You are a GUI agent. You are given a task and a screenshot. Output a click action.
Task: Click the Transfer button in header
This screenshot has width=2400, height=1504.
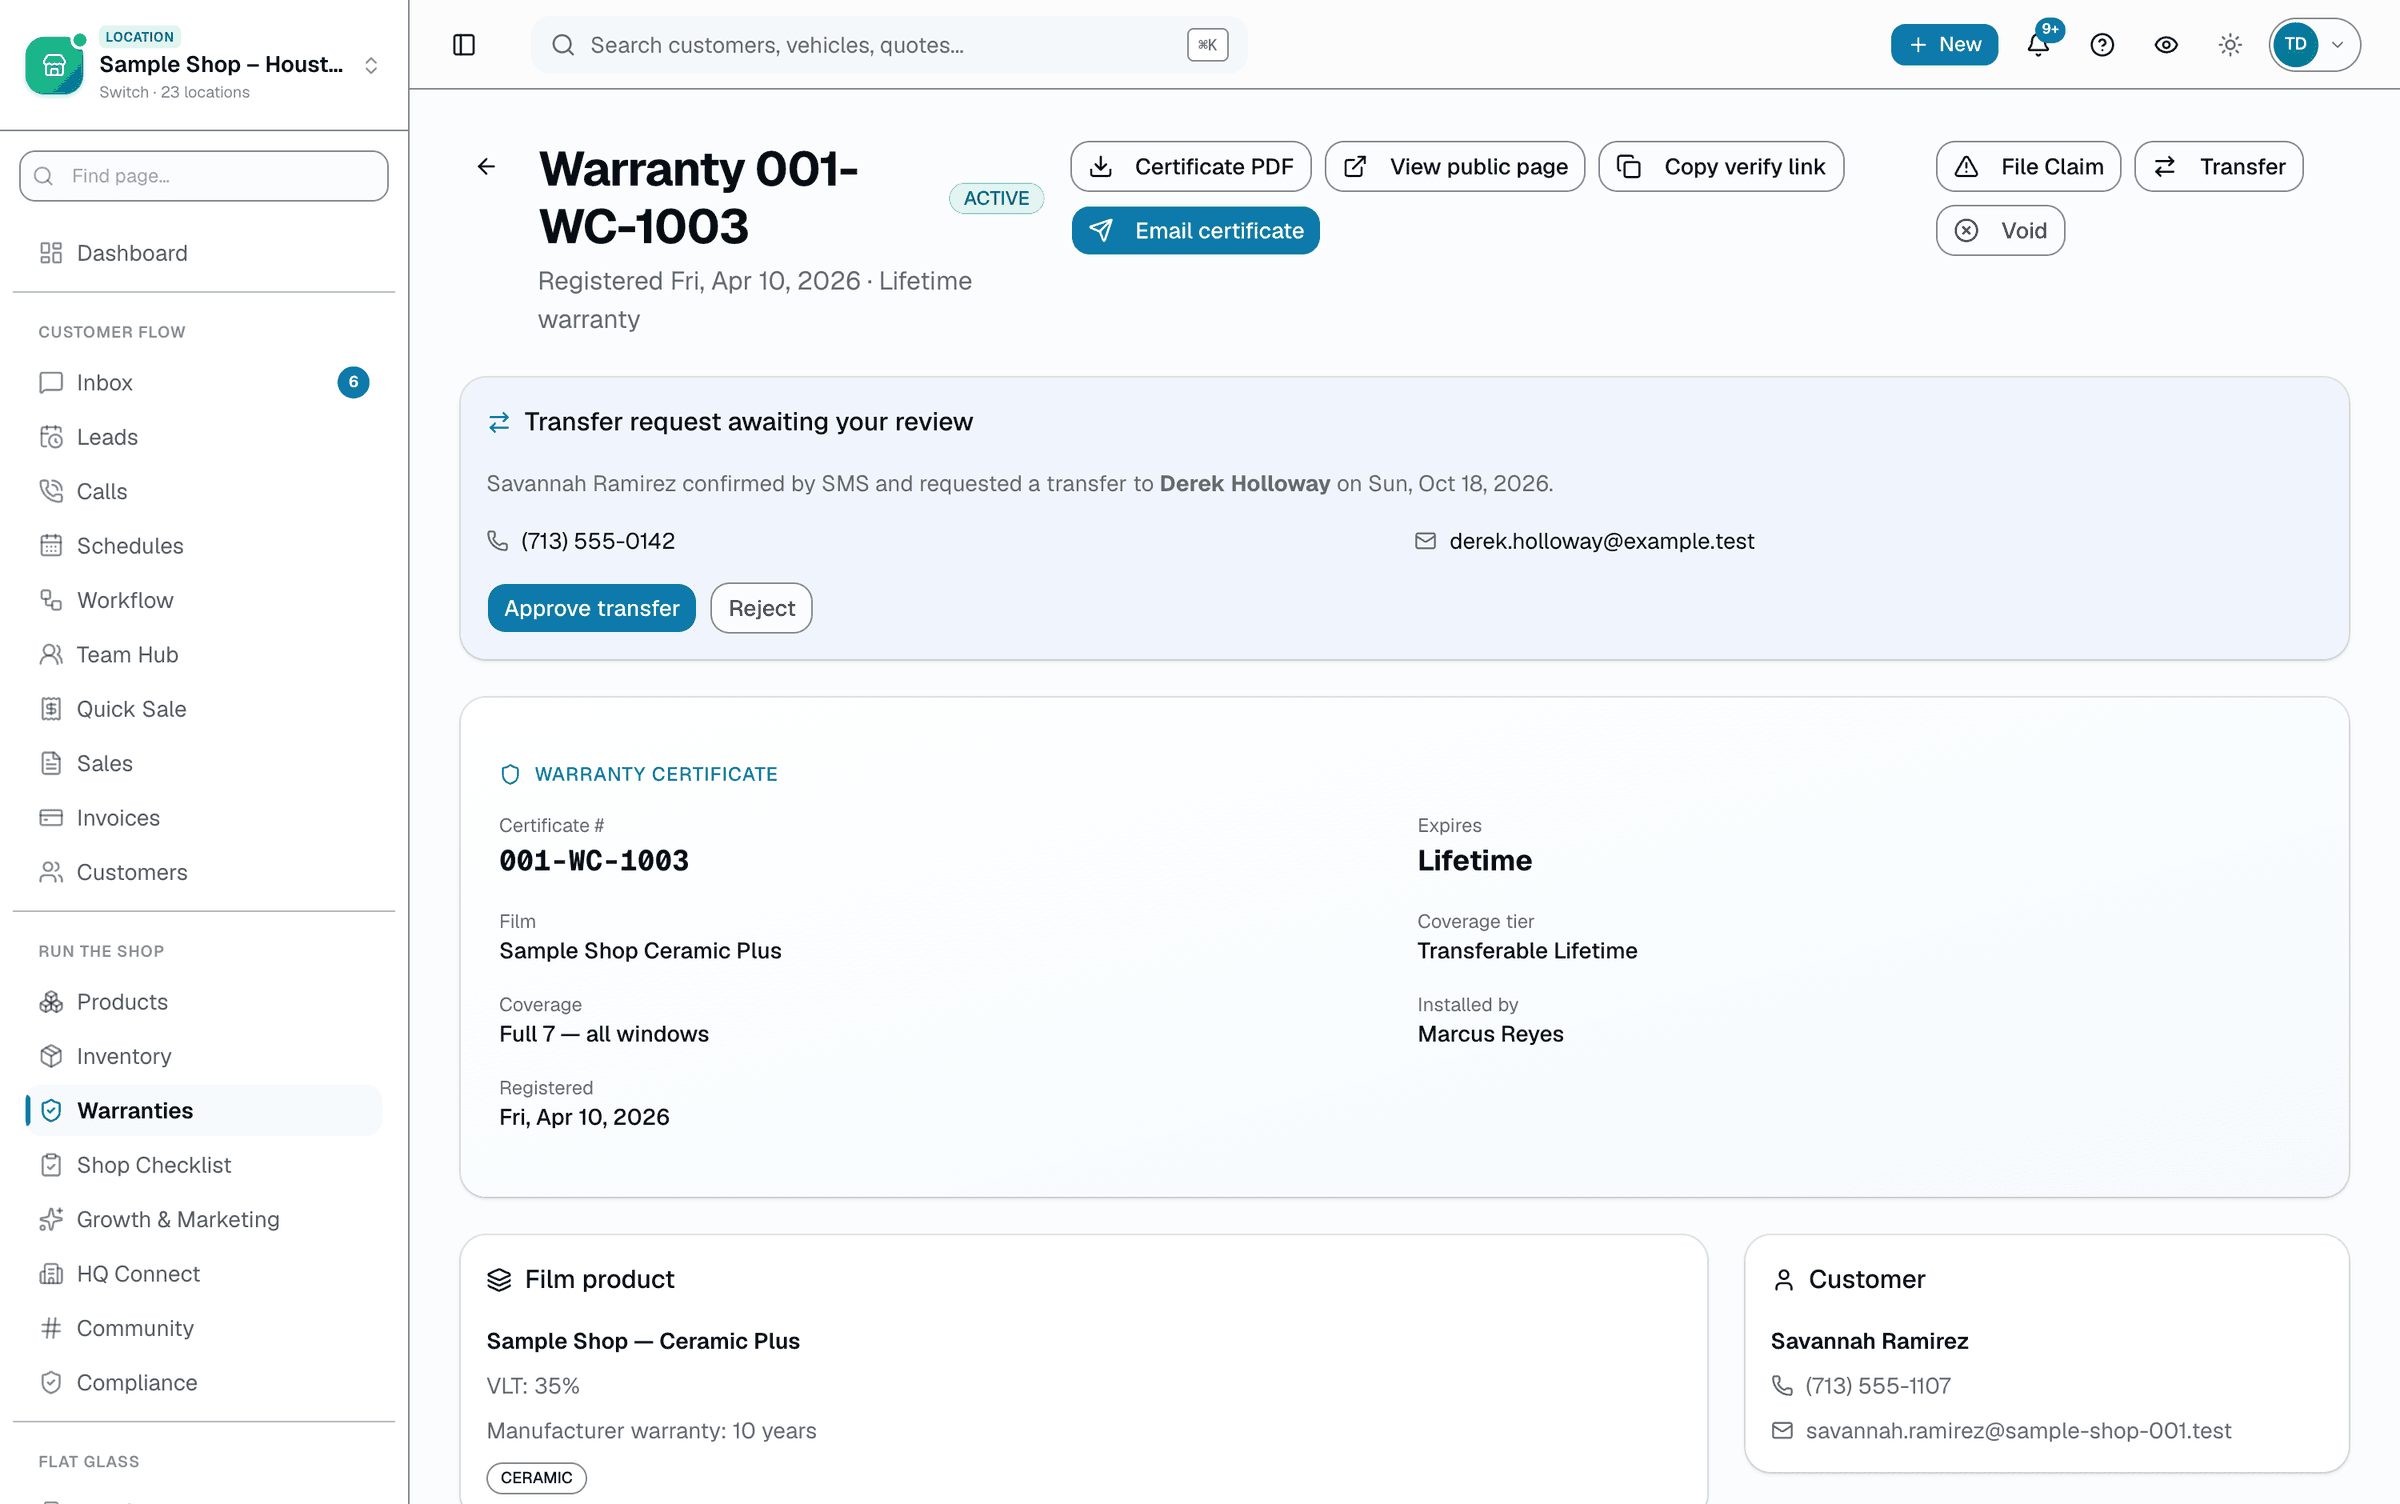[2219, 166]
